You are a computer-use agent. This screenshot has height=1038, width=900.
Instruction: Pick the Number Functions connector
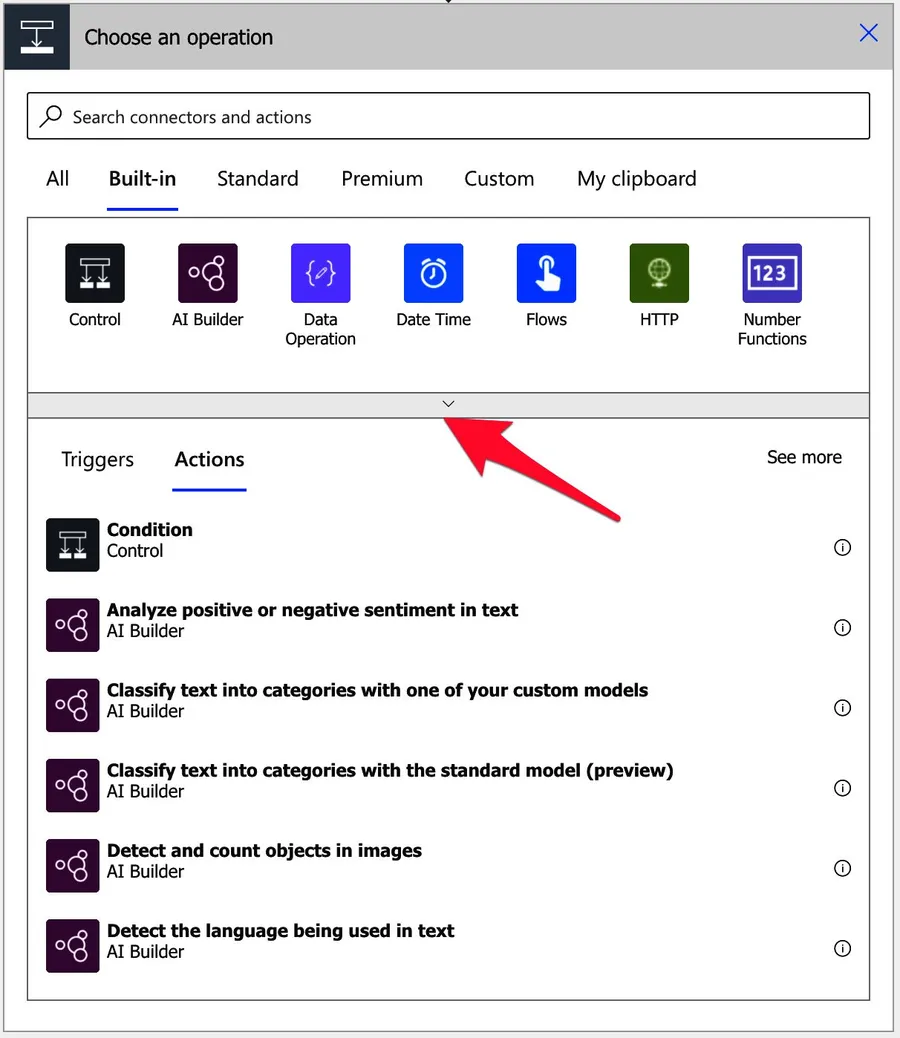coord(772,273)
